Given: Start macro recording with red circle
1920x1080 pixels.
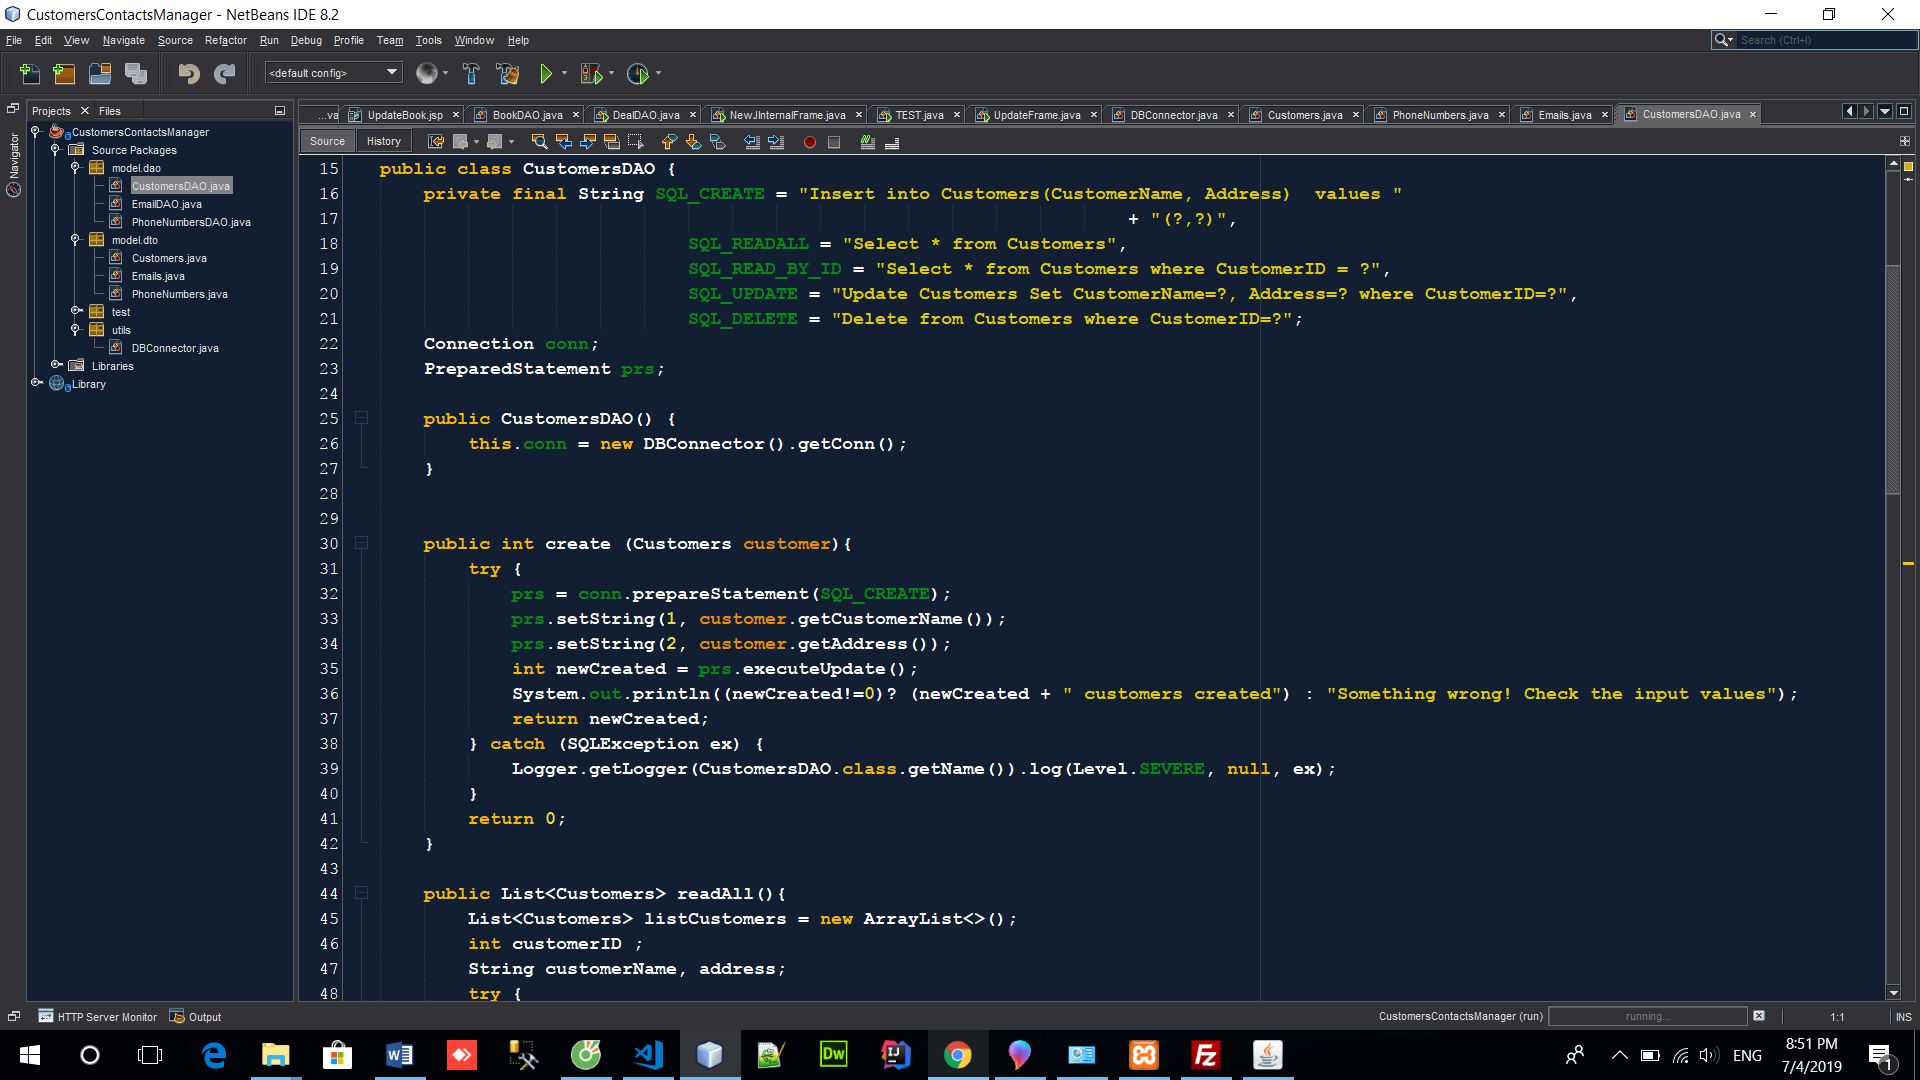Looking at the screenshot, I should point(810,142).
